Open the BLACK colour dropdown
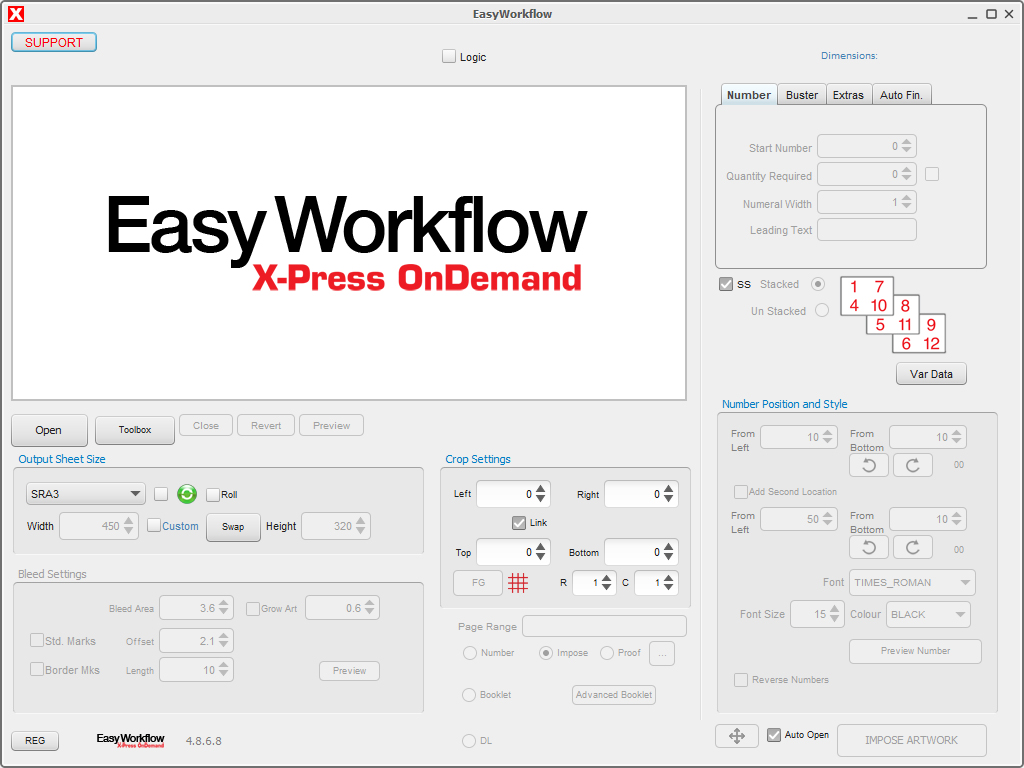1024x768 pixels. 928,615
